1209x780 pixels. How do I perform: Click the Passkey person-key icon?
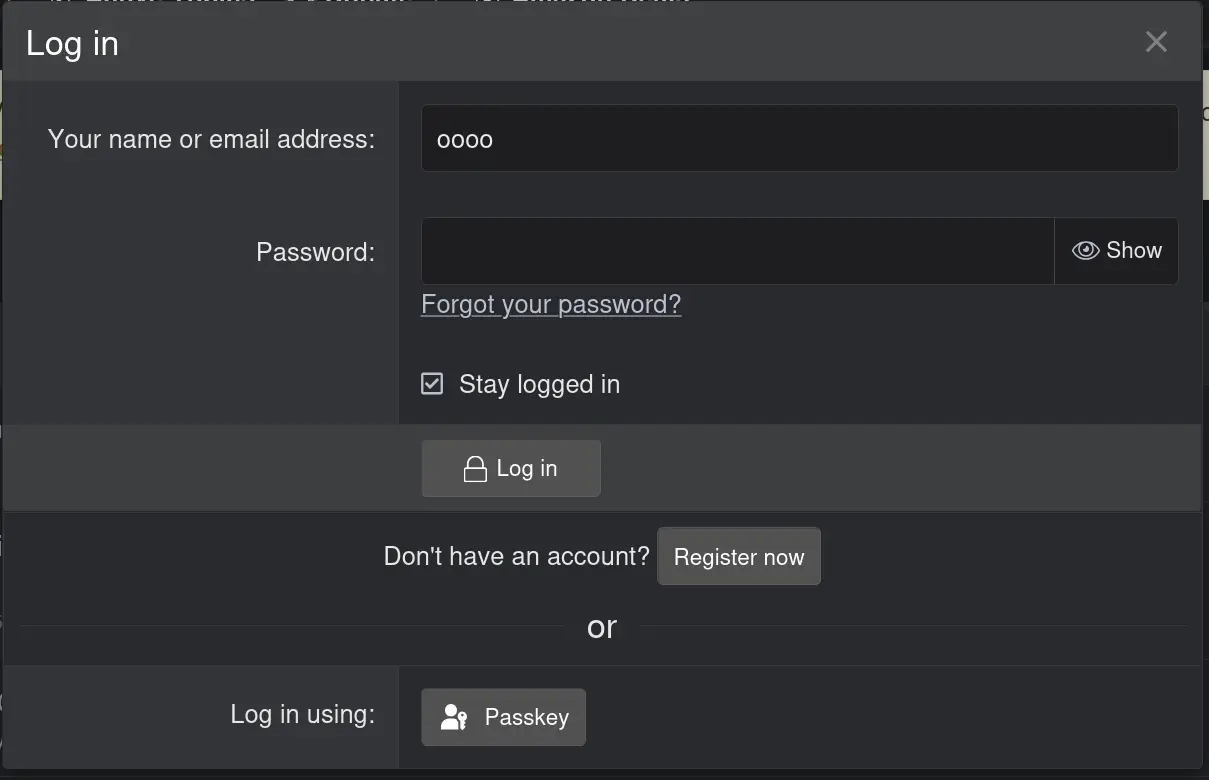454,717
